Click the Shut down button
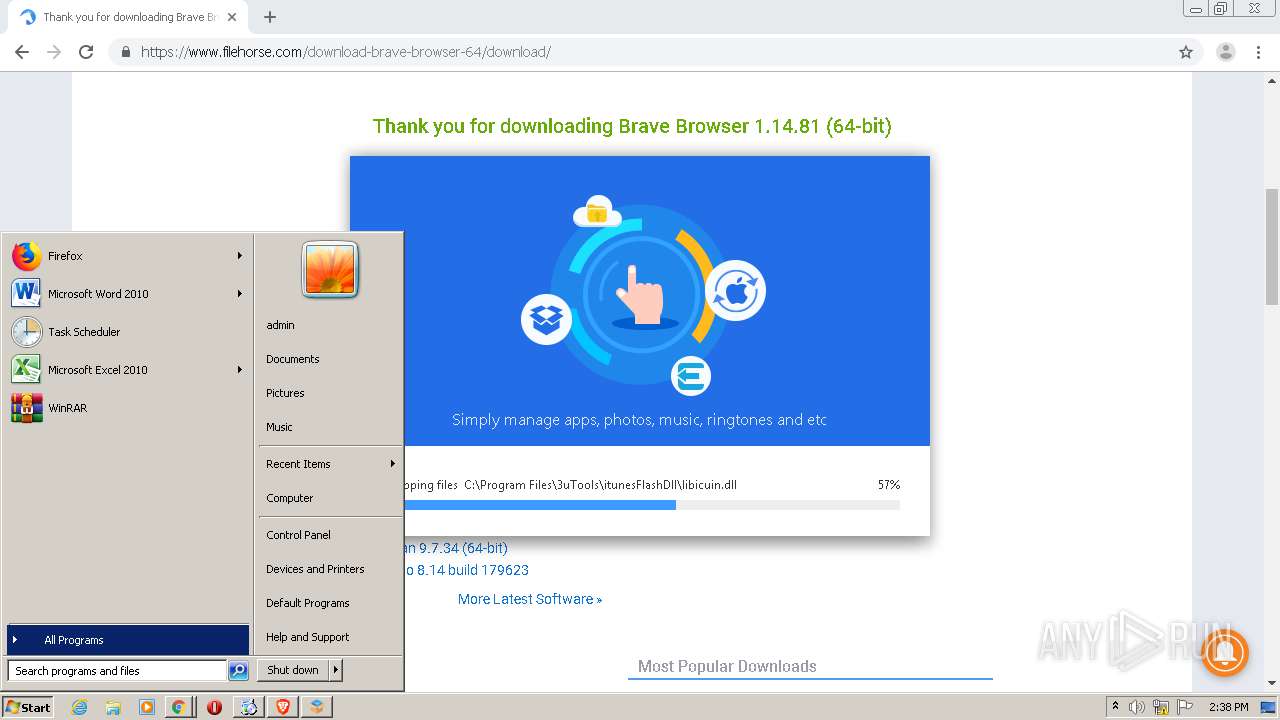This screenshot has height=720, width=1280. (x=293, y=670)
